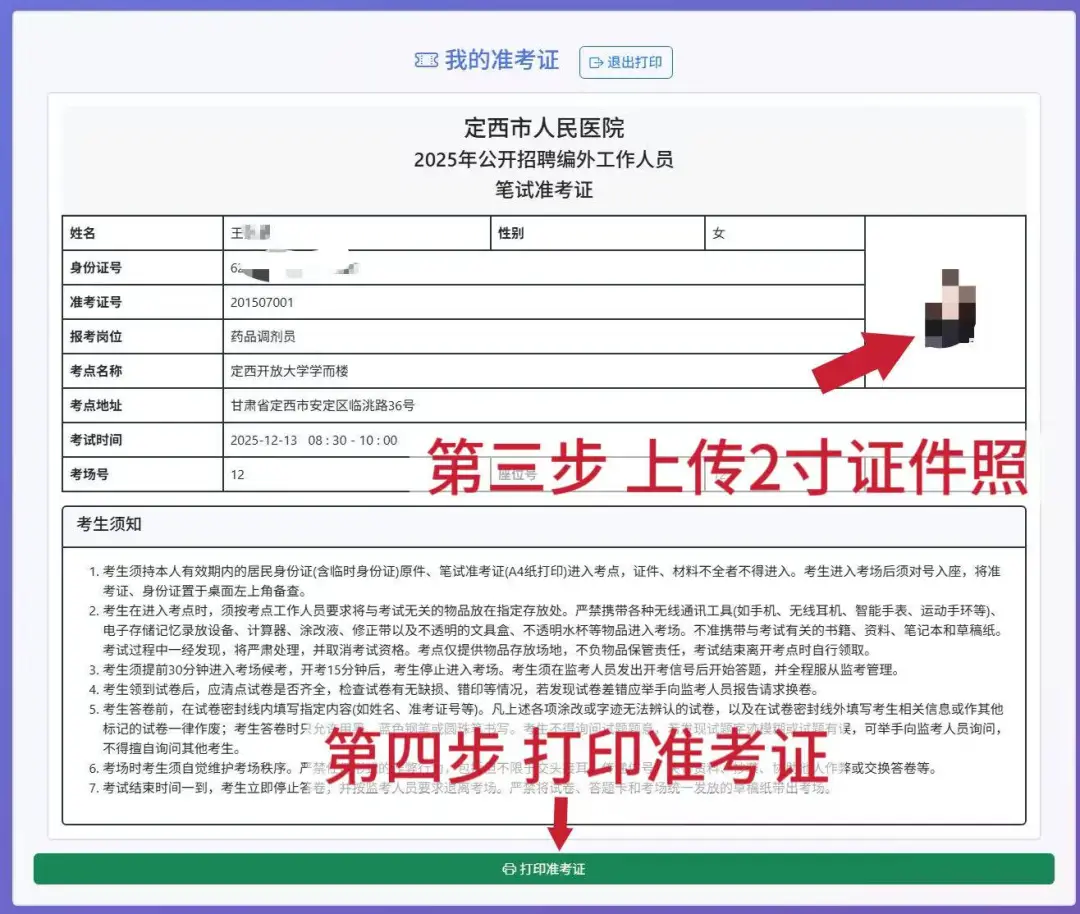Click the printer icon on green bar
This screenshot has height=914, width=1080.
(508, 869)
